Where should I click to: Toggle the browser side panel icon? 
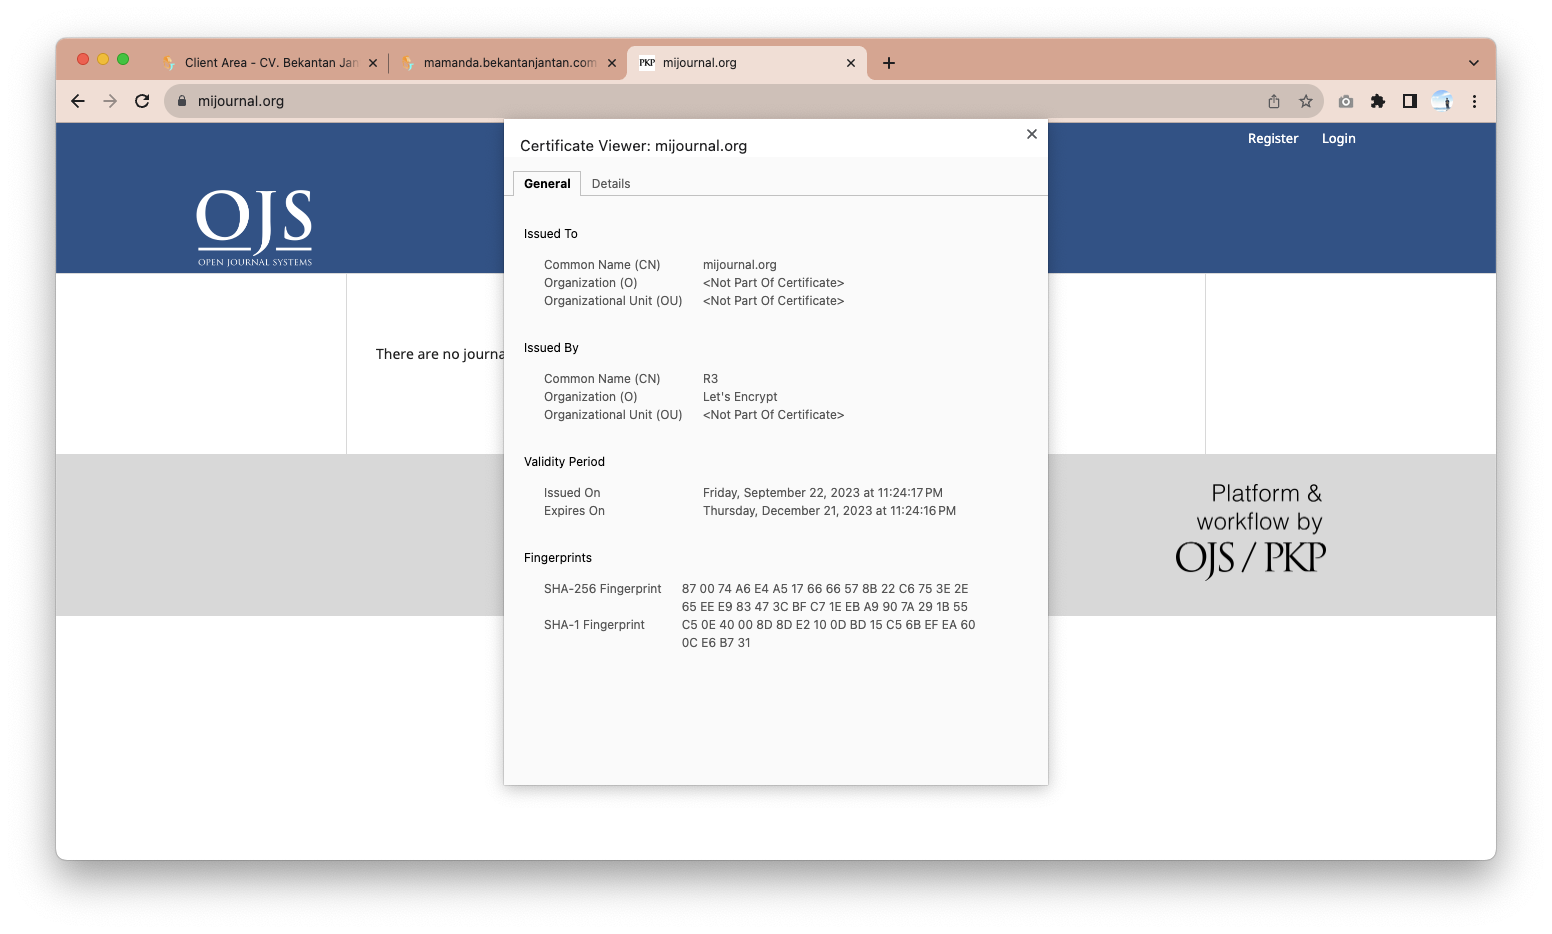[x=1410, y=101]
